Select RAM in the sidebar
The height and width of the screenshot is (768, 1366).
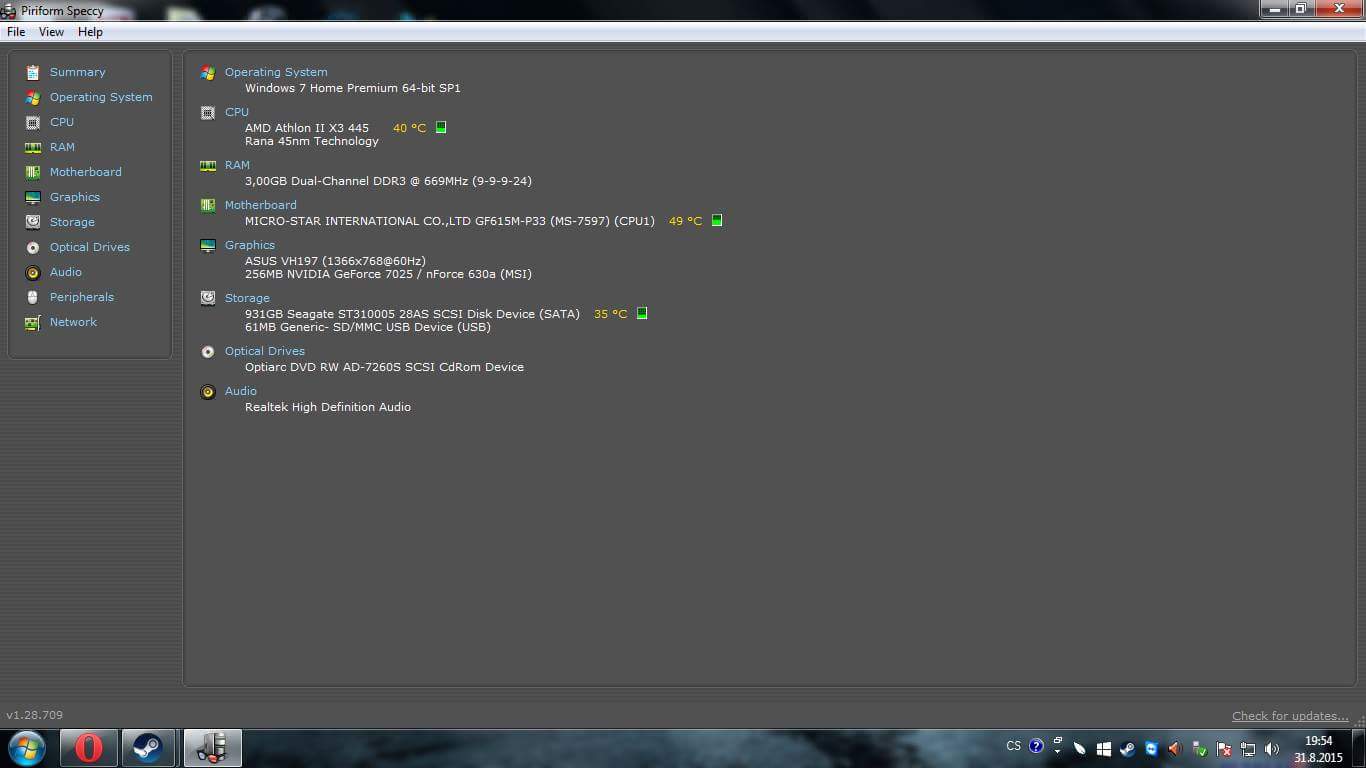(62, 147)
